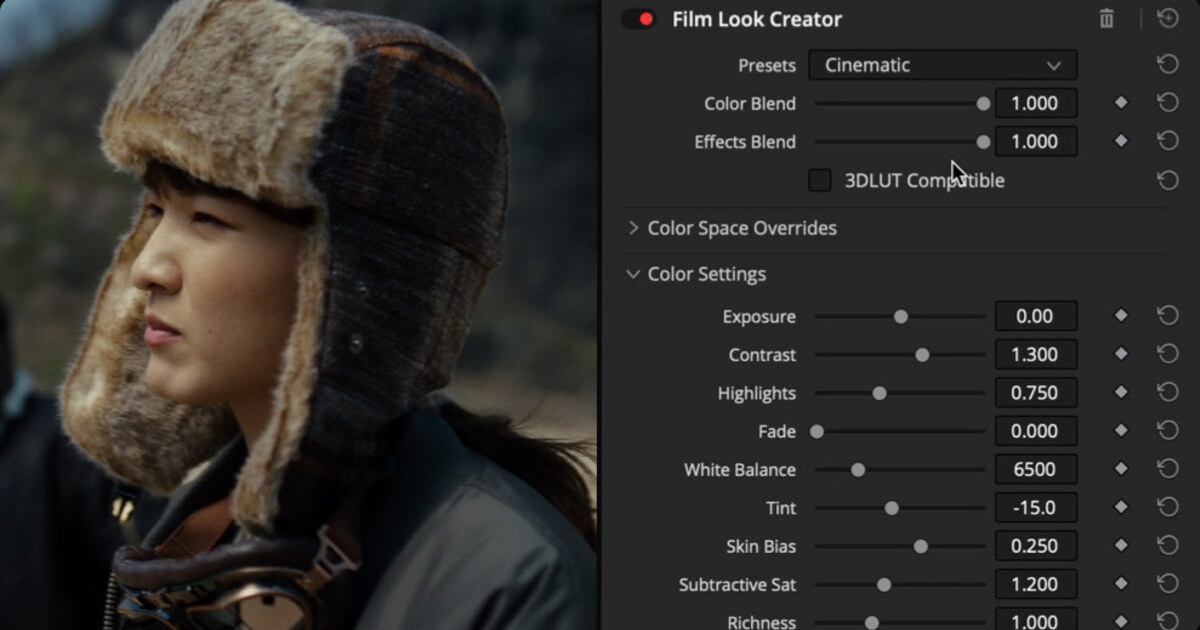
Task: Reset the Presets selection with its reset arrow
Action: coord(1167,63)
